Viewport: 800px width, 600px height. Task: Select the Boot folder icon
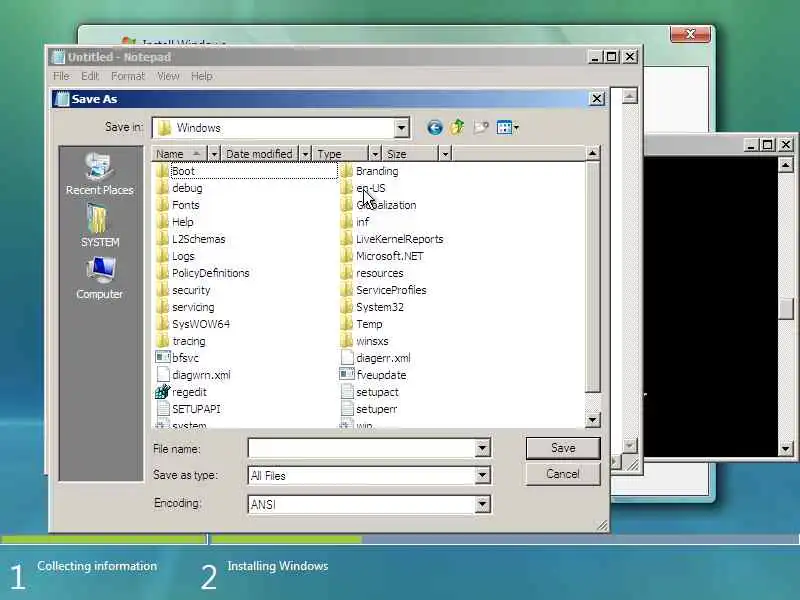(163, 171)
